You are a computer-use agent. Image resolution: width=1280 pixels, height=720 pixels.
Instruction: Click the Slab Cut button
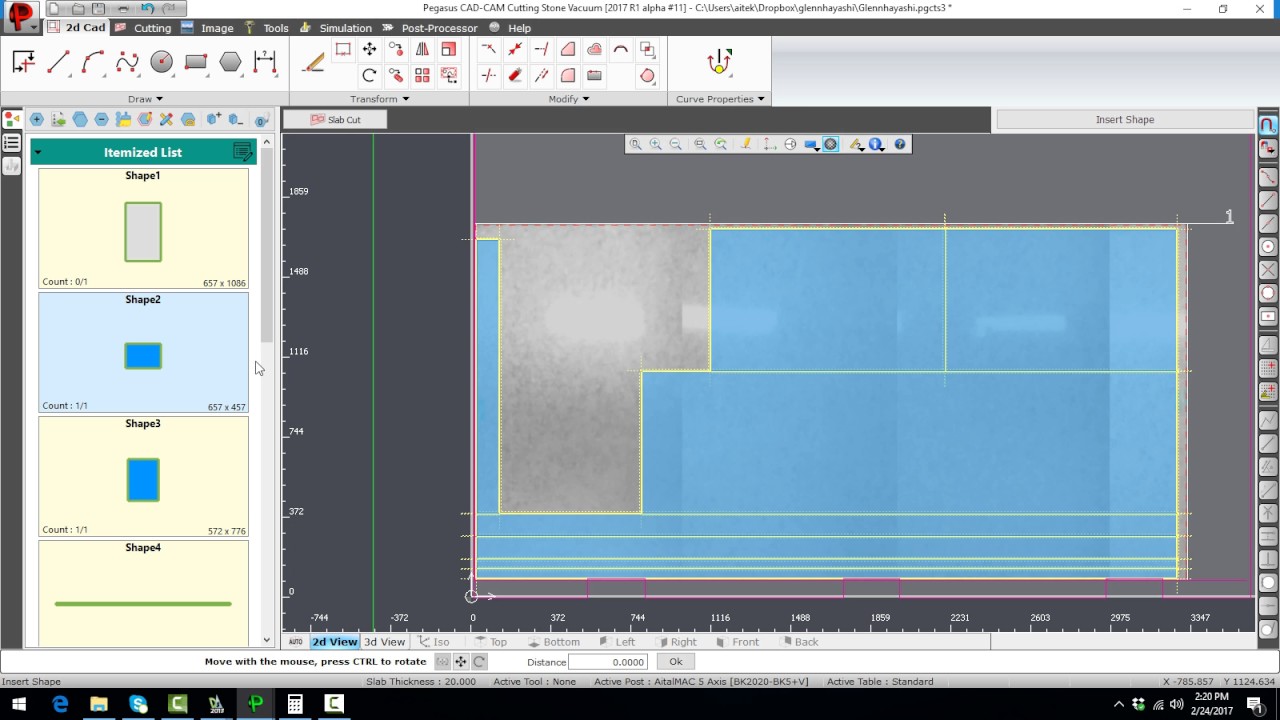point(335,119)
